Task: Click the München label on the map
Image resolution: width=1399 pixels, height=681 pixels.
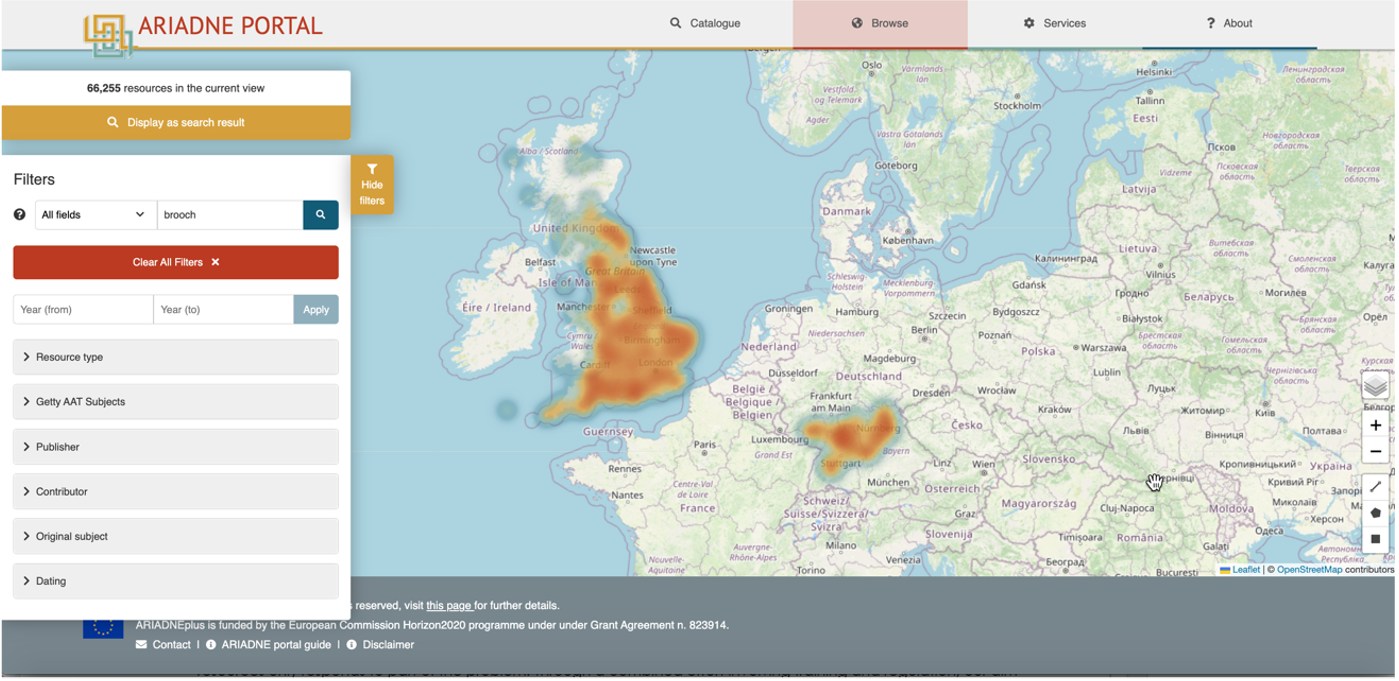Action: pyautogui.click(x=888, y=482)
